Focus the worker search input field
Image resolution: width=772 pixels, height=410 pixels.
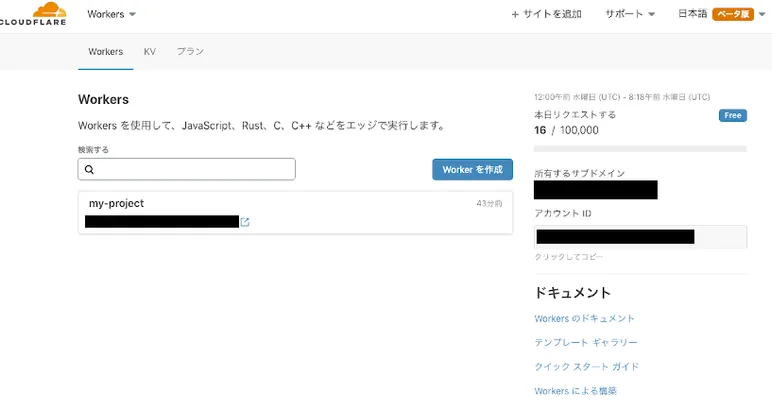(x=187, y=169)
